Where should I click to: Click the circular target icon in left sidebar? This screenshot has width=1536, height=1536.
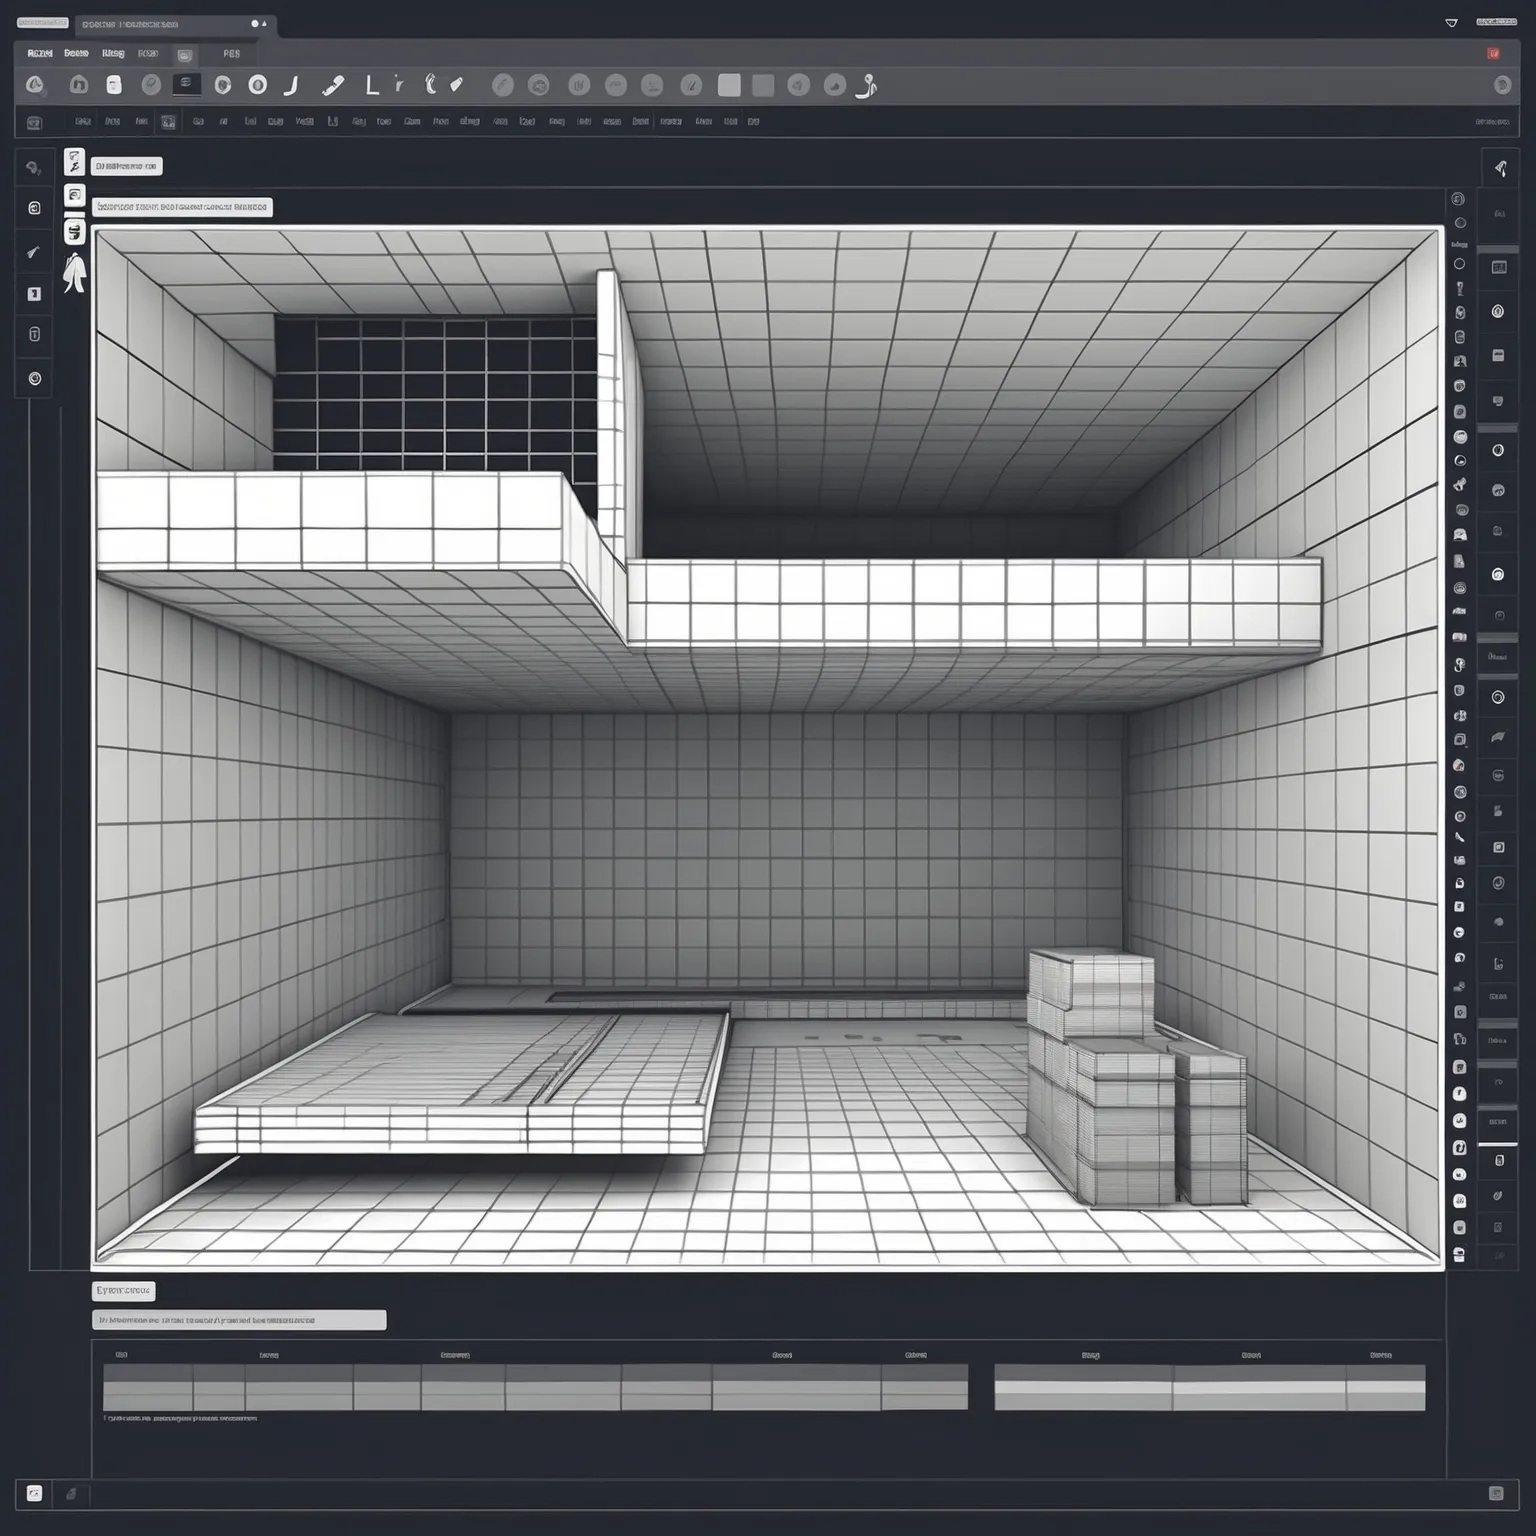35,379
